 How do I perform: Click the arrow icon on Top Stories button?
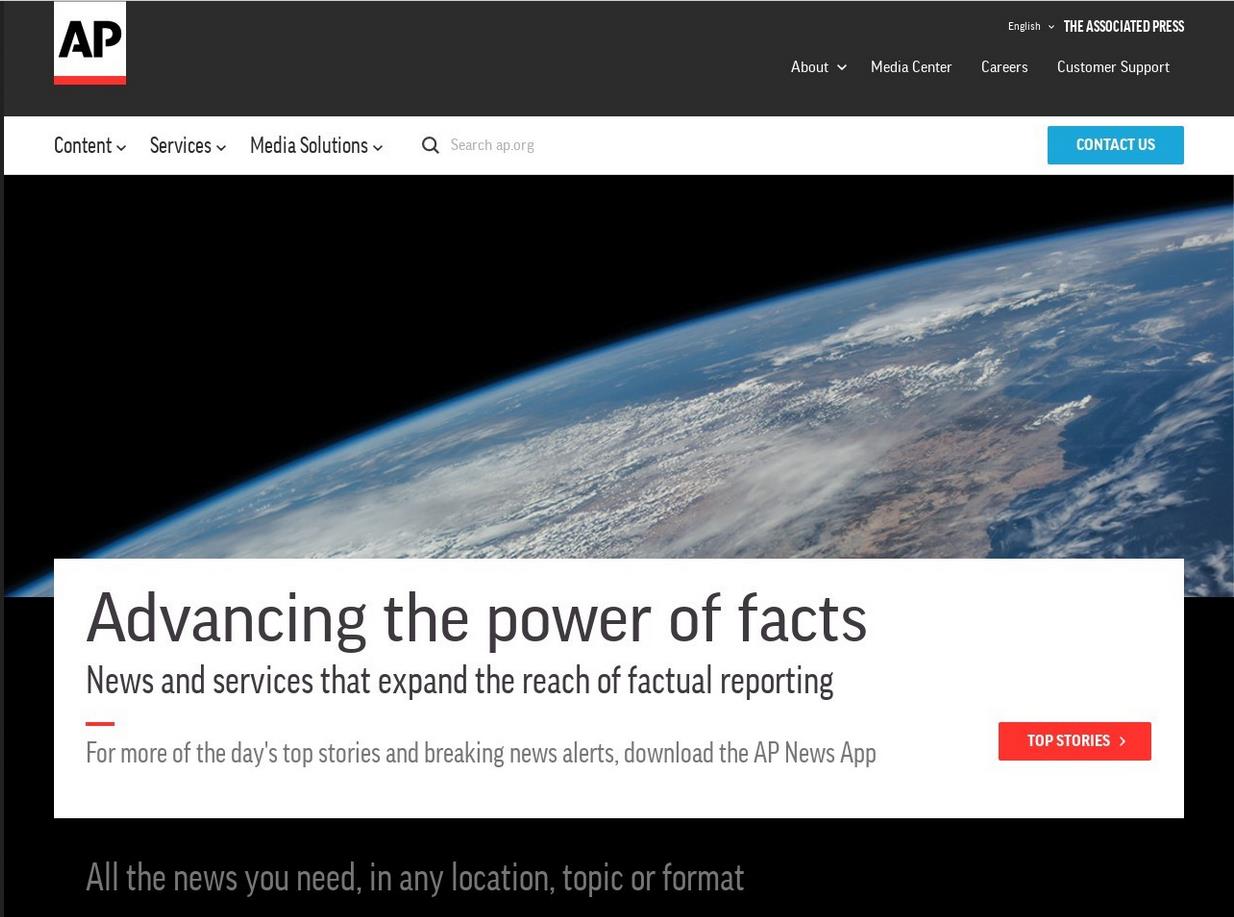pos(1122,741)
